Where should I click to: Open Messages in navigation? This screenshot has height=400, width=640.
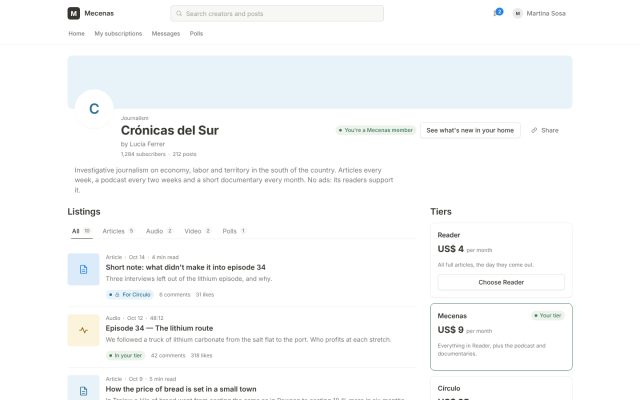pyautogui.click(x=166, y=33)
